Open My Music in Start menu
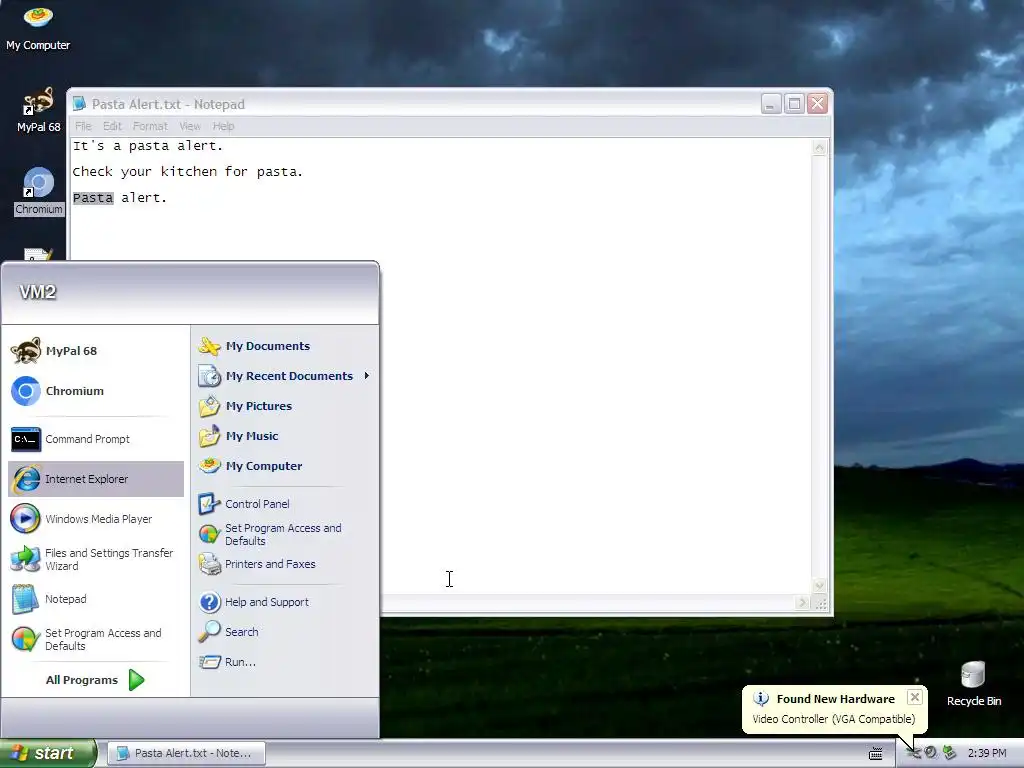 285,436
